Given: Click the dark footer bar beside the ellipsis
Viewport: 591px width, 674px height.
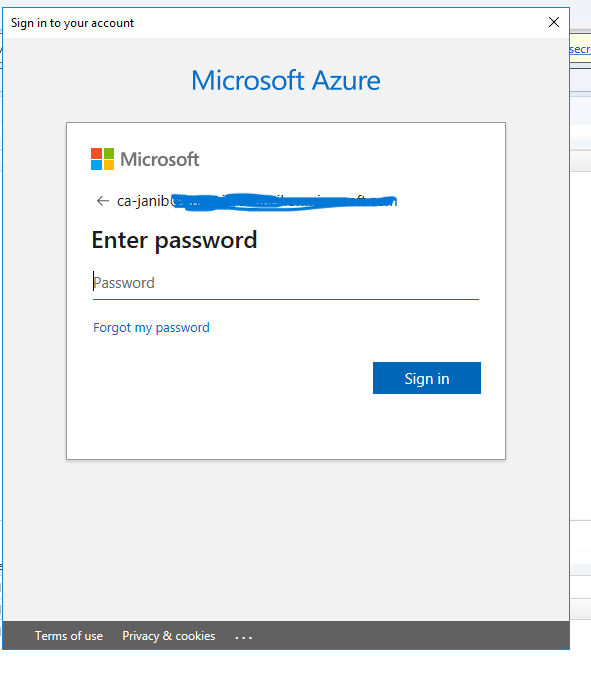Looking at the screenshot, I should coord(410,635).
